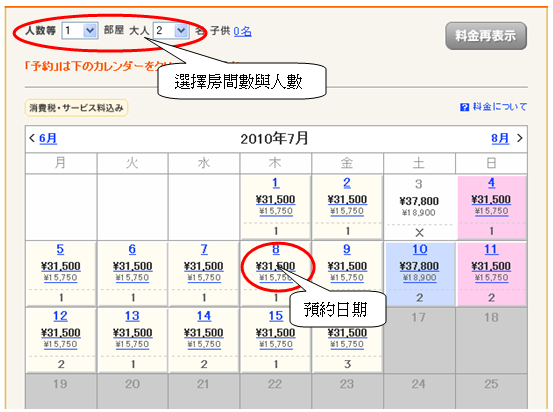553x412 pixels.
Task: Click ¥31,500 price on July 13
Action: pos(132,333)
